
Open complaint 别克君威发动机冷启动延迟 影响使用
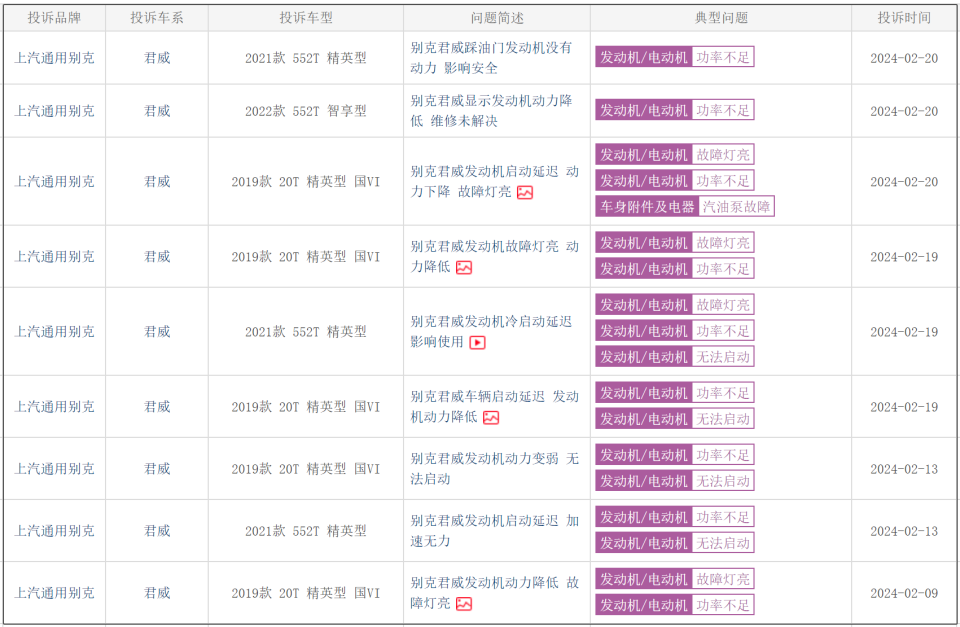point(491,332)
